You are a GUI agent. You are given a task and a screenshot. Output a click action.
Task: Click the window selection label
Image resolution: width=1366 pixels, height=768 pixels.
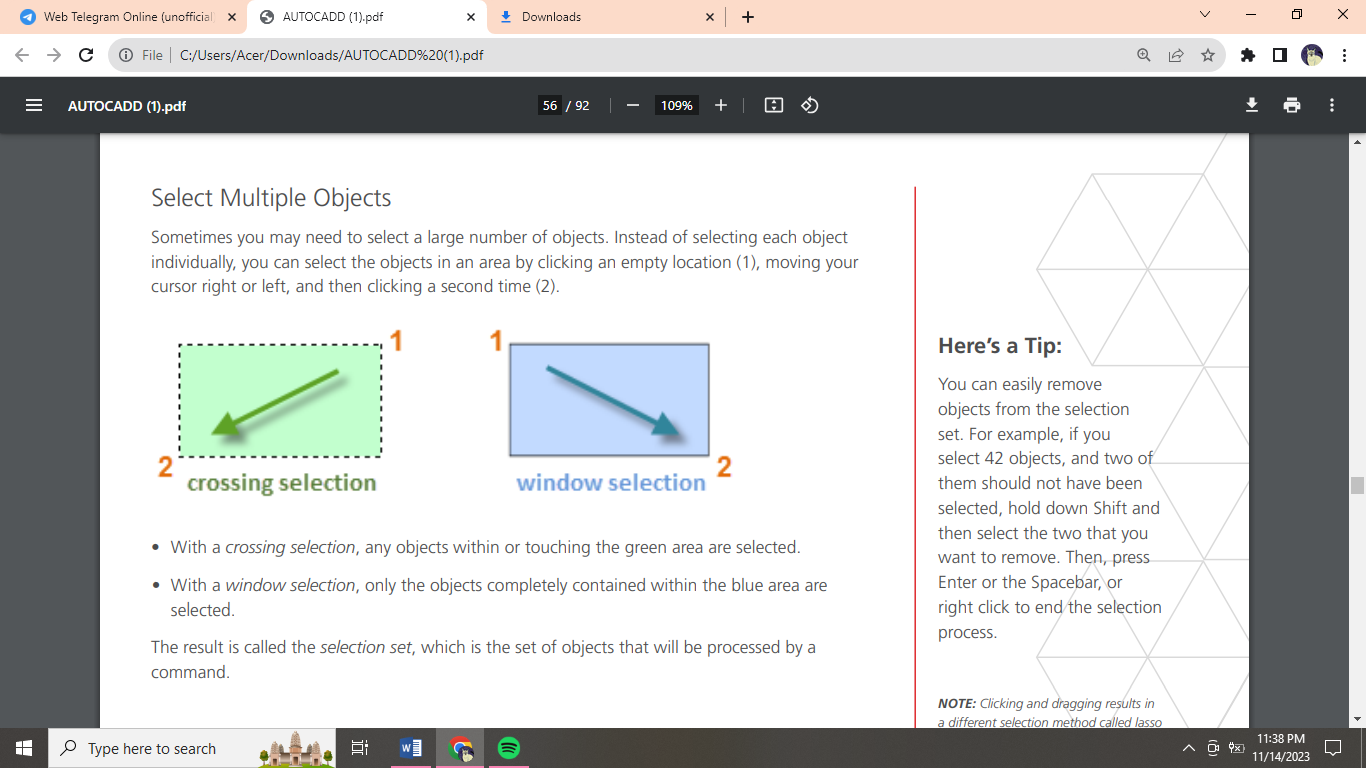611,483
